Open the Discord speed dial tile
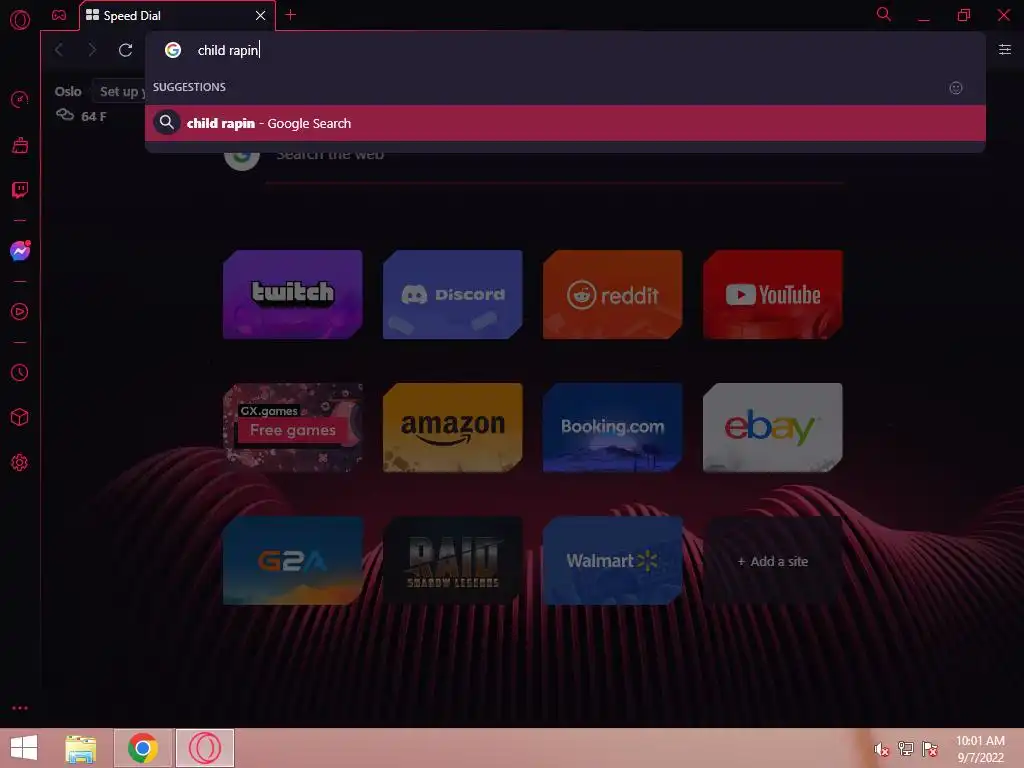Screen dimensions: 1024x768 [453, 295]
